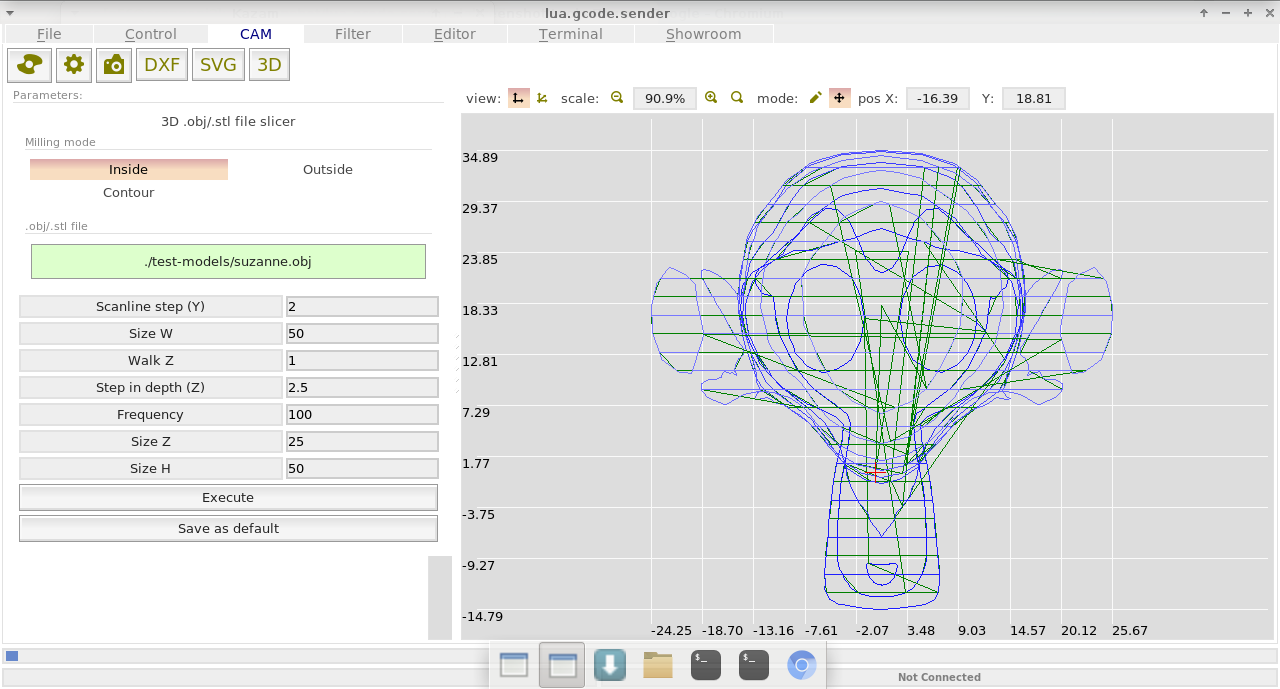1280x689 pixels.
Task: Edit the Walk Z value
Action: [x=362, y=361]
